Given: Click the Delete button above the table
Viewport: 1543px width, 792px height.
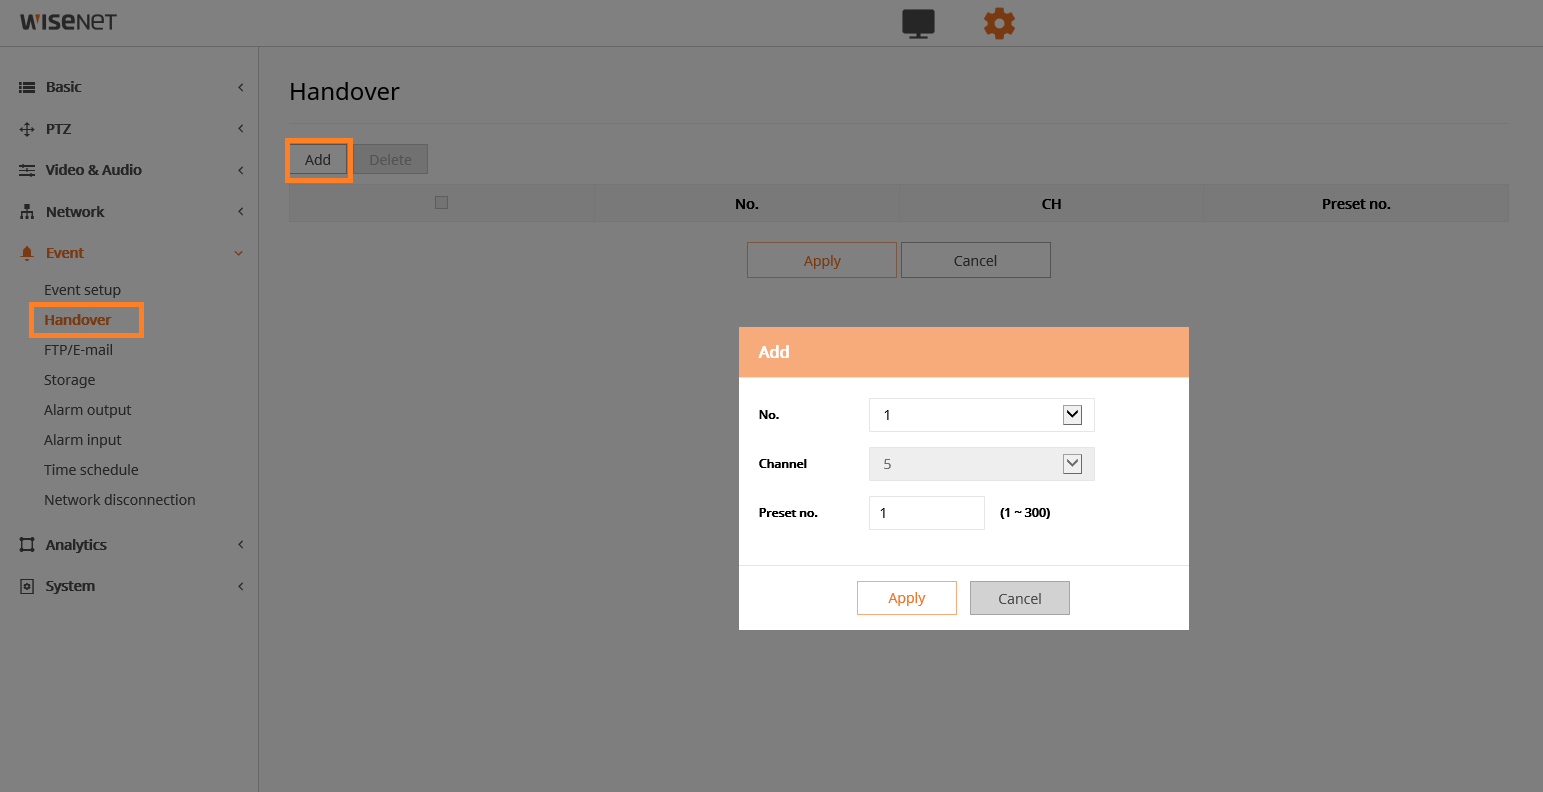Looking at the screenshot, I should click(390, 160).
